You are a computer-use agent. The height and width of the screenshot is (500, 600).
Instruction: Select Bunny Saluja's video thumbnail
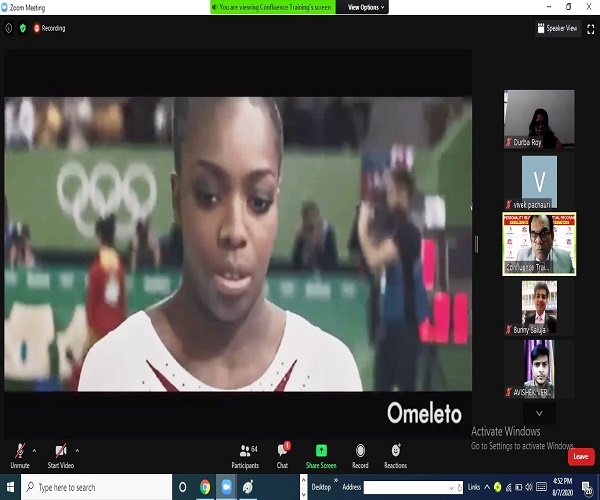pyautogui.click(x=539, y=307)
